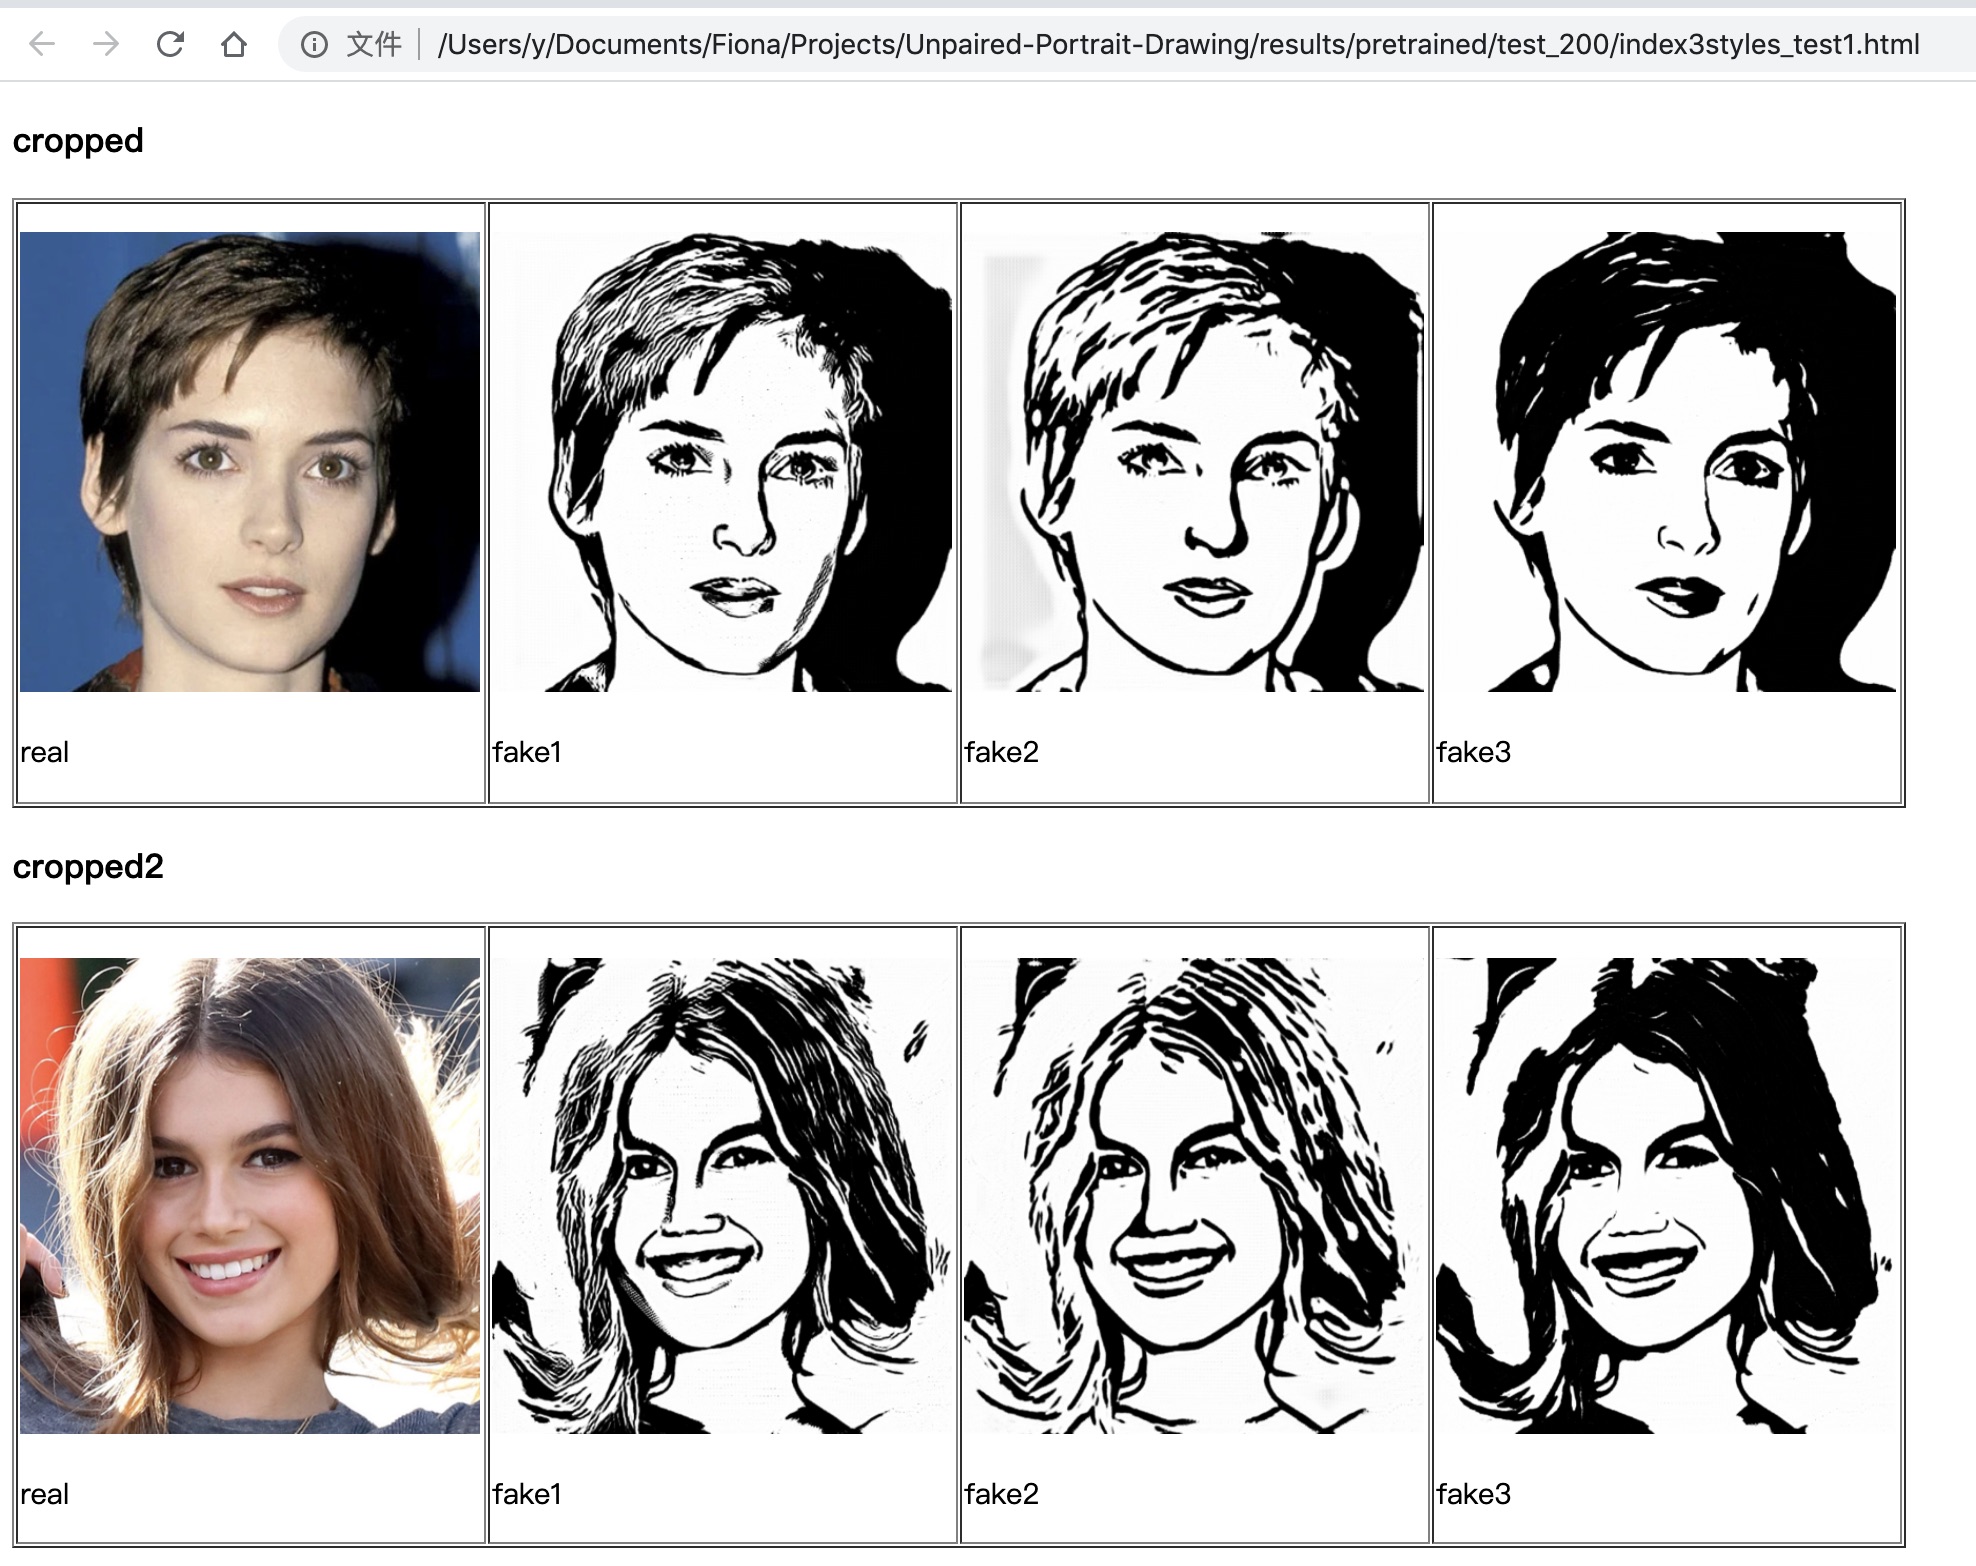
Task: Open the fake1 sketch in cropped2 row
Action: [x=722, y=1196]
